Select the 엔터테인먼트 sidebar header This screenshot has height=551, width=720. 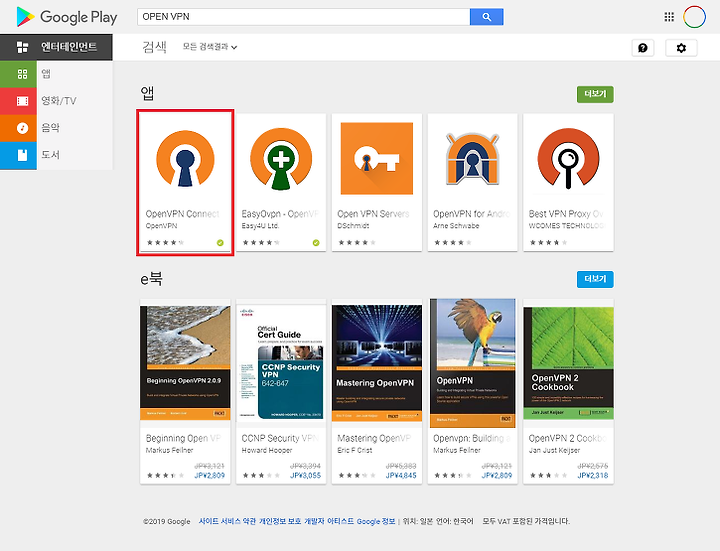(x=56, y=47)
